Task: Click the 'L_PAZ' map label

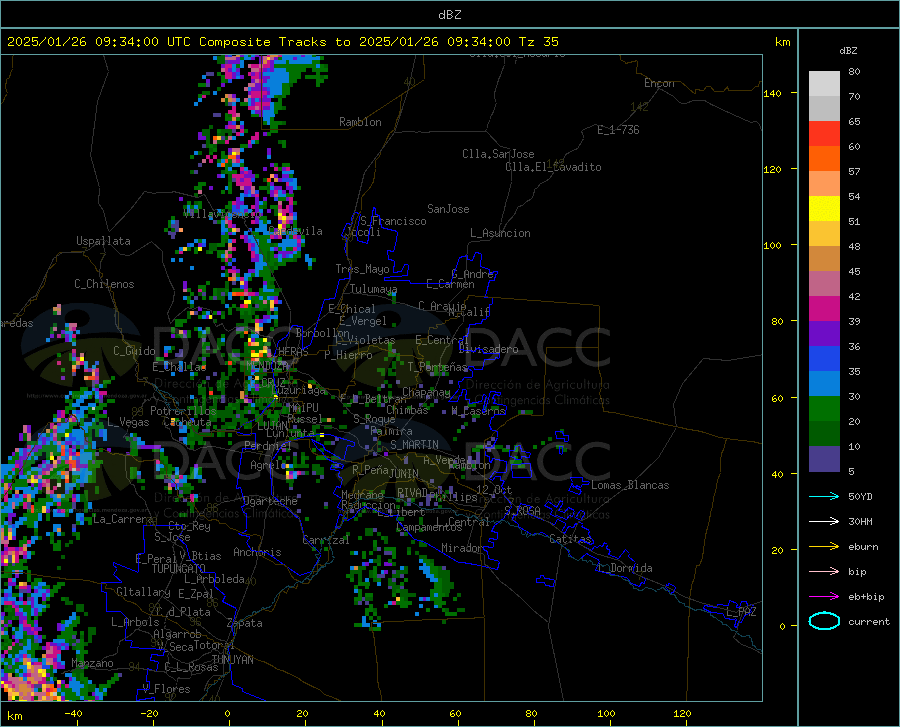Action: pyautogui.click(x=741, y=612)
